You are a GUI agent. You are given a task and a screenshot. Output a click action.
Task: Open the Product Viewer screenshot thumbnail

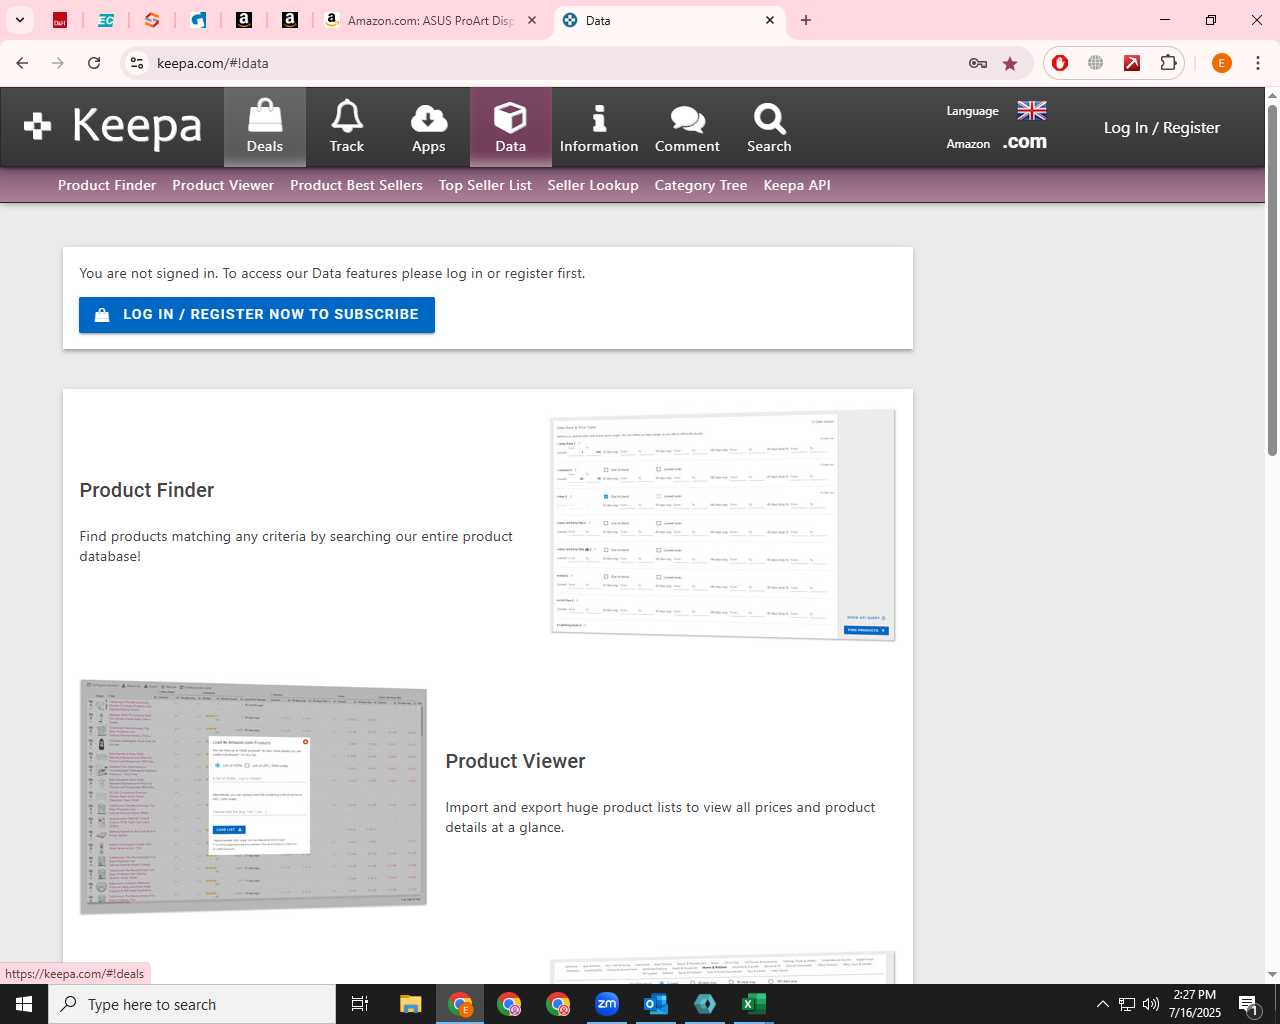pyautogui.click(x=253, y=796)
